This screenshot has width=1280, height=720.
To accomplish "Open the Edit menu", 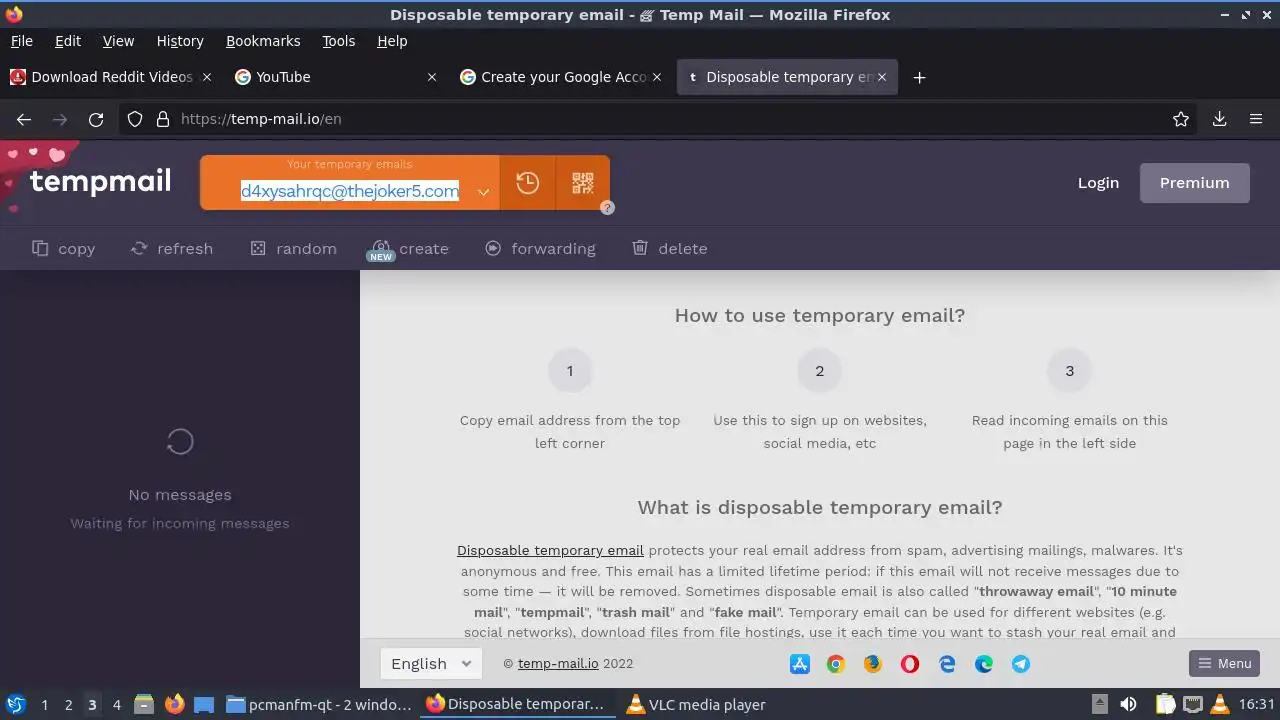I will pos(68,41).
